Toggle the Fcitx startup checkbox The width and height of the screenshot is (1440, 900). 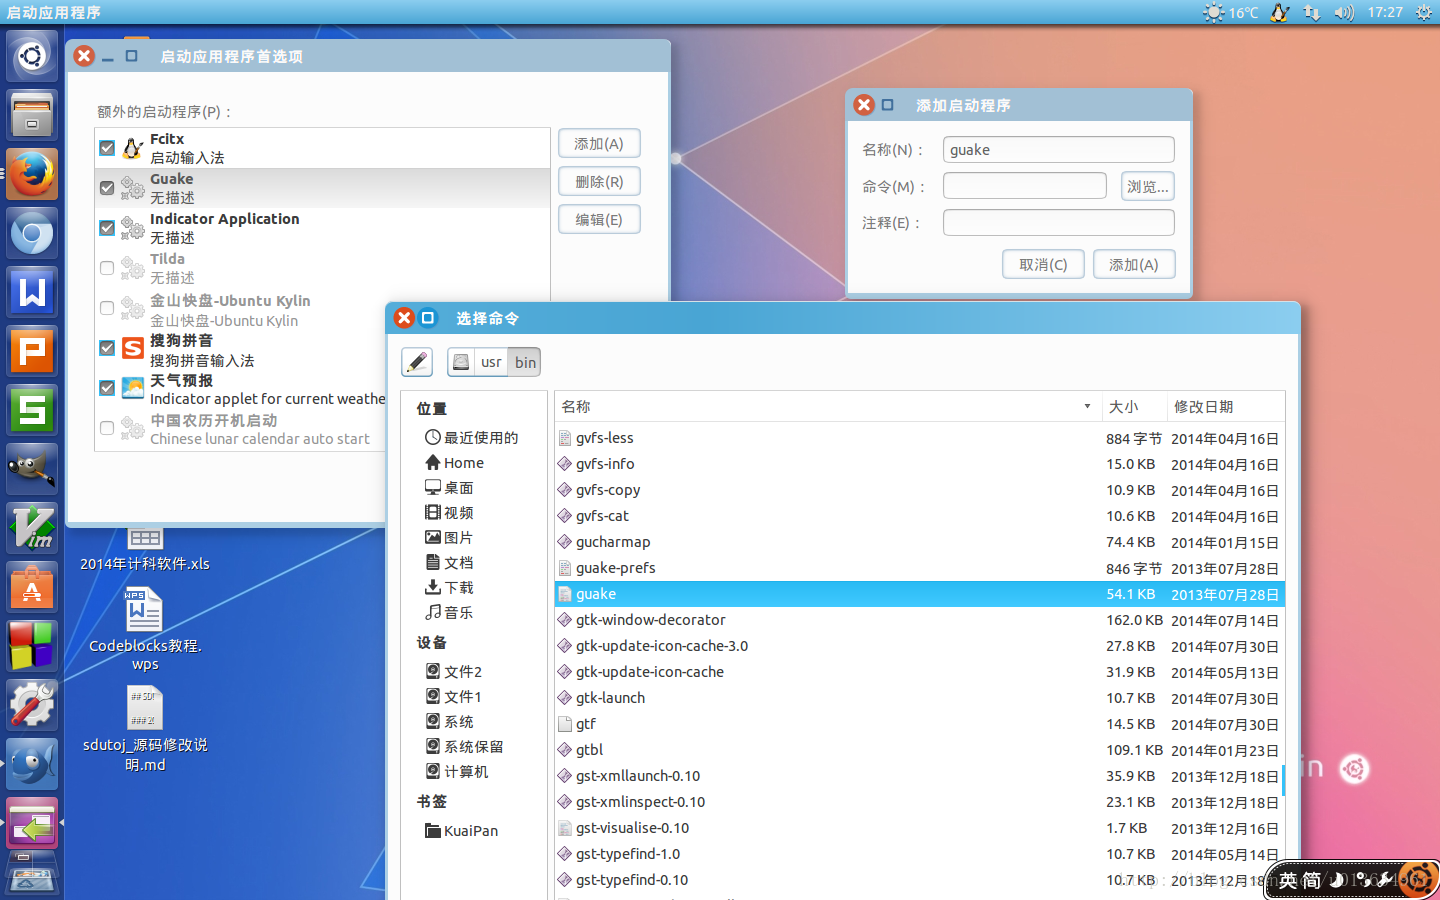tap(107, 148)
